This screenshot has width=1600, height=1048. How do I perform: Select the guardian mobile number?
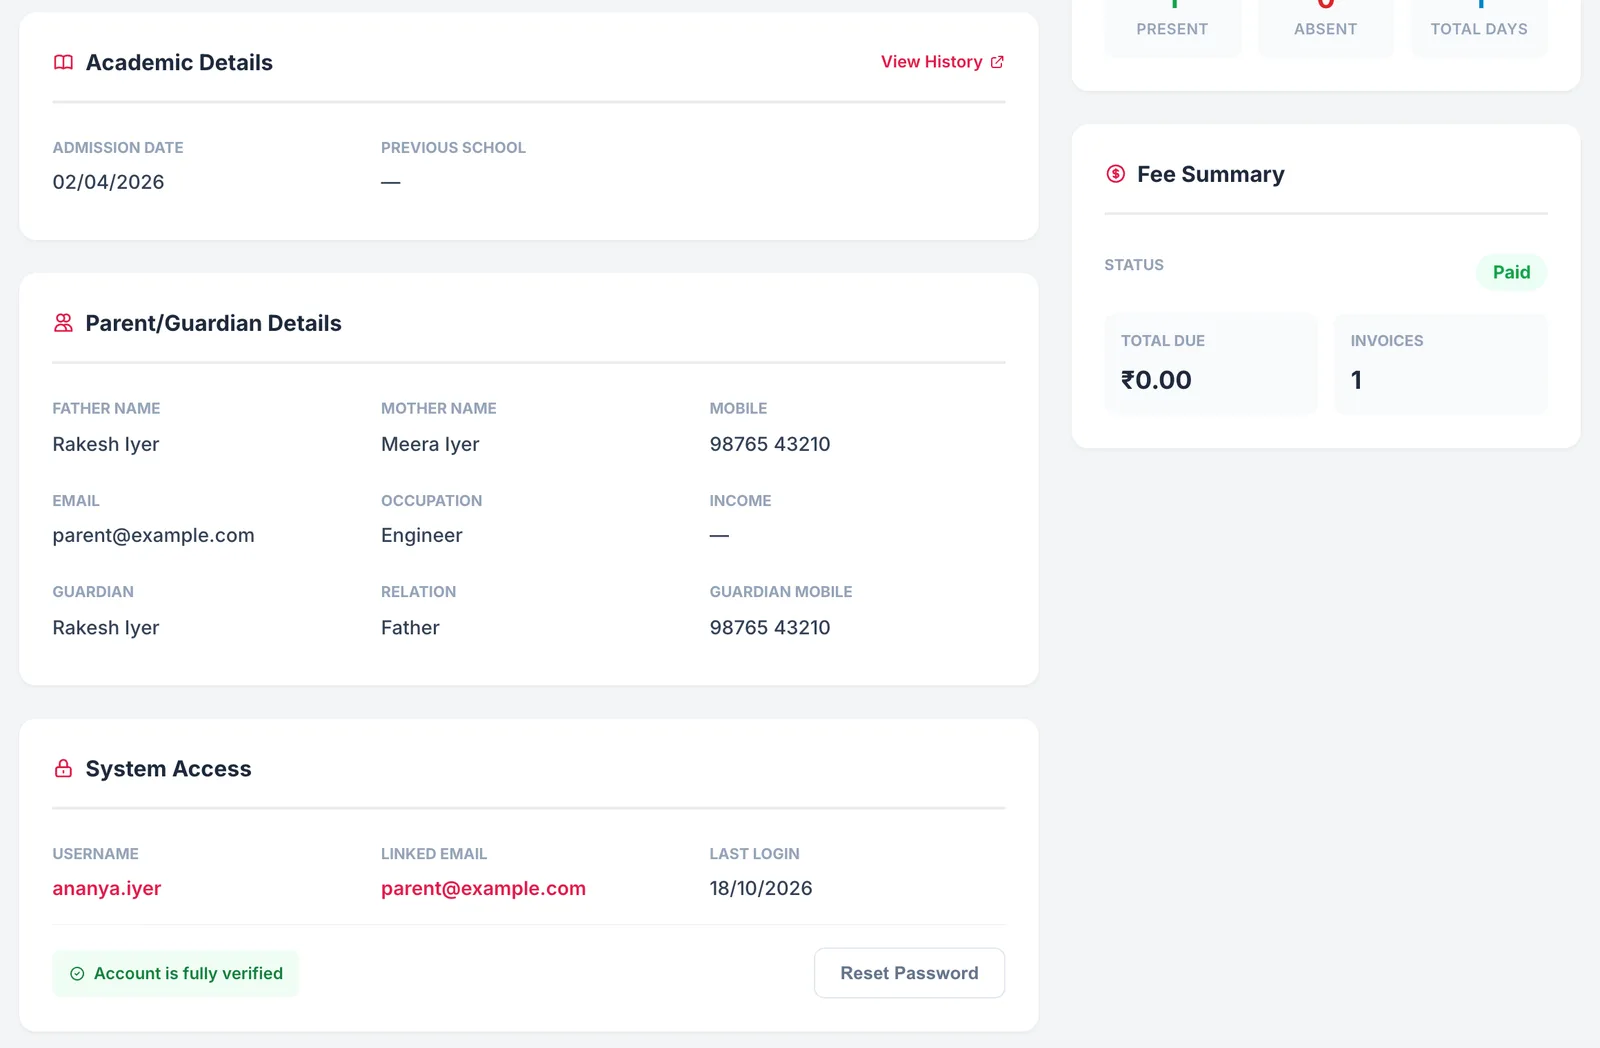tap(770, 627)
